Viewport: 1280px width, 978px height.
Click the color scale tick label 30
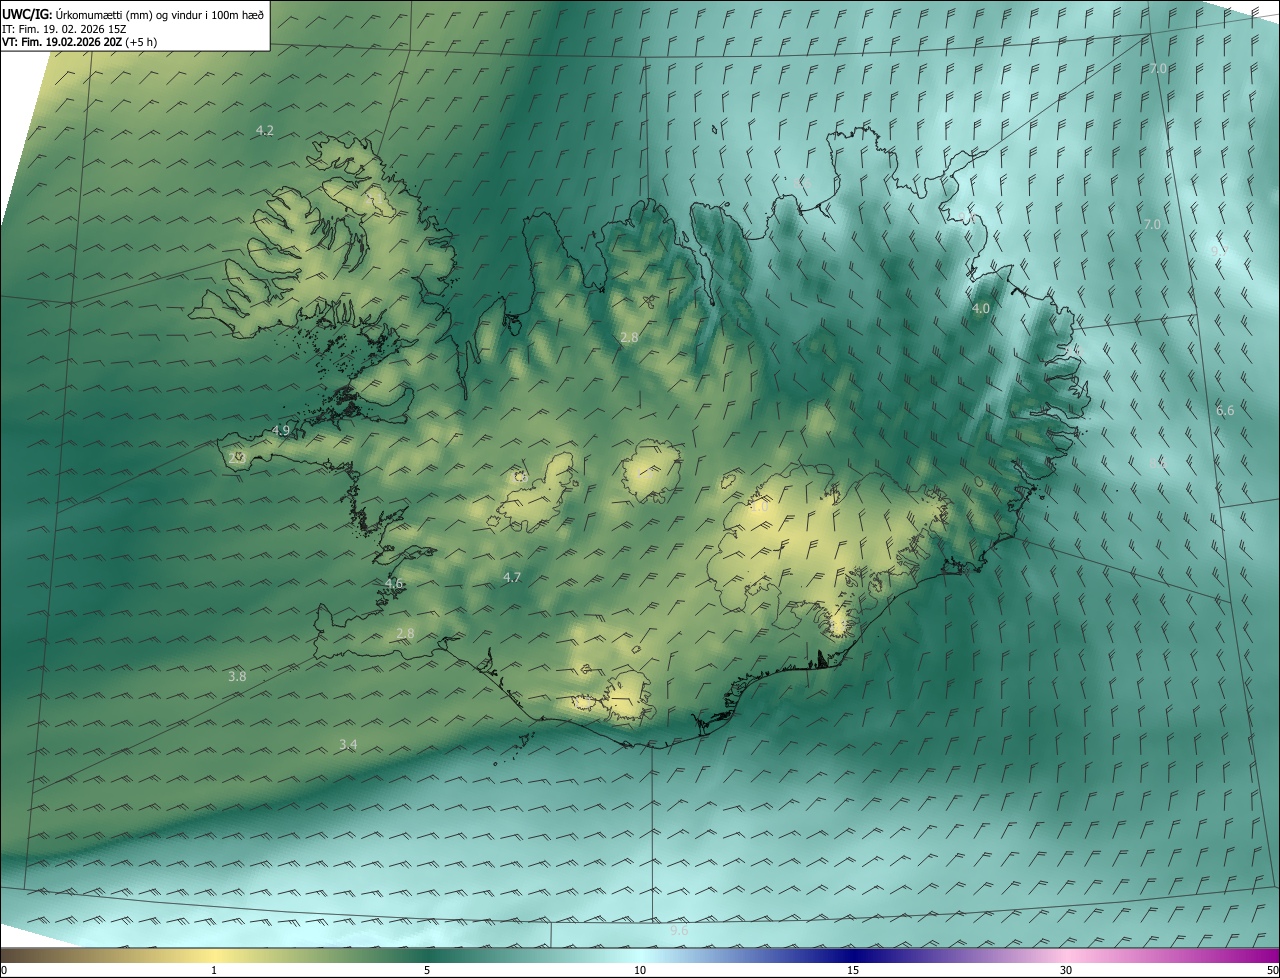tap(1066, 970)
